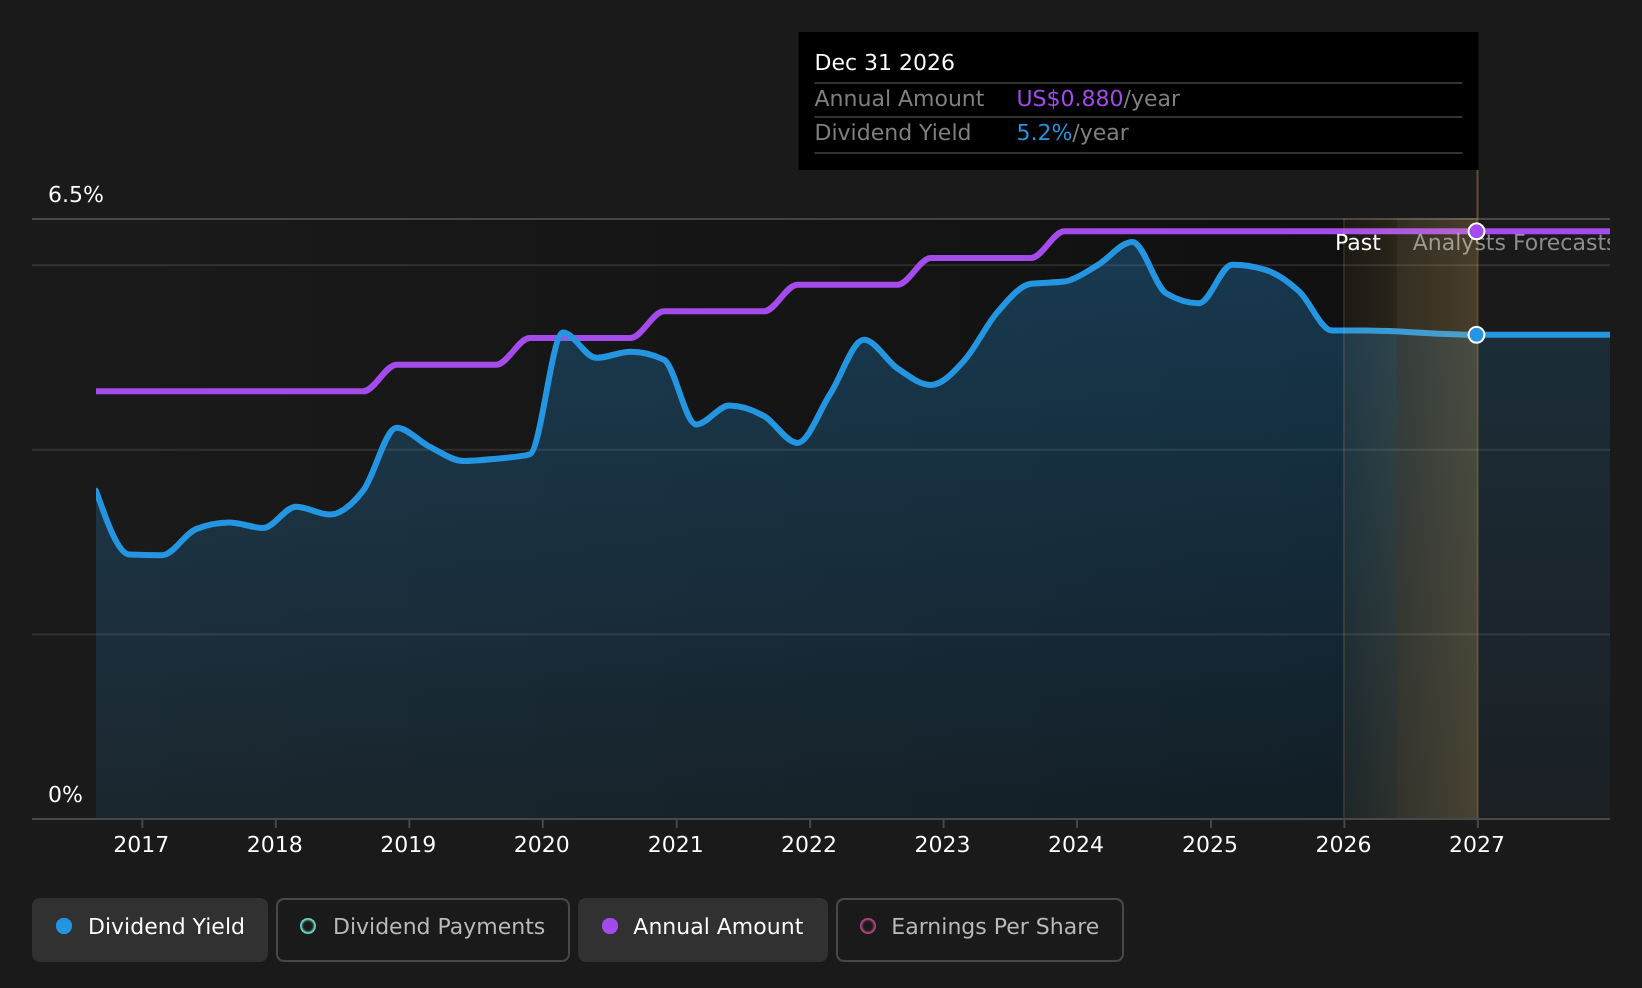Select the 2021 x-axis label
This screenshot has height=988, width=1642.
(676, 845)
